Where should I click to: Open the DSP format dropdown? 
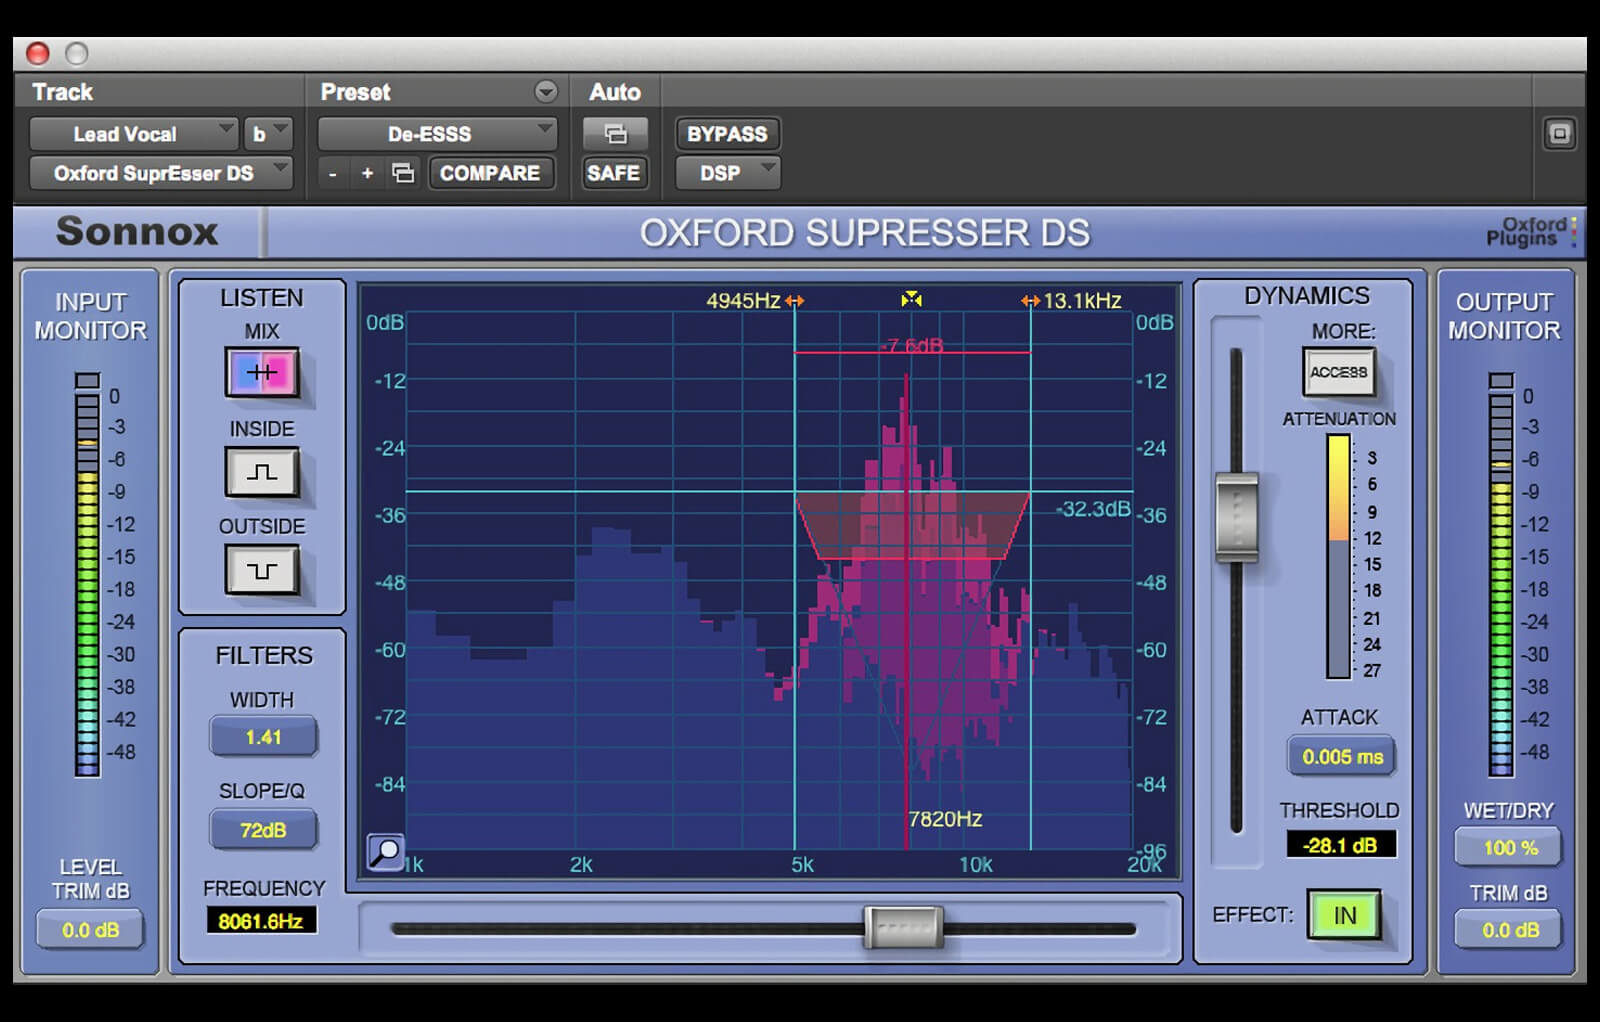tap(727, 173)
